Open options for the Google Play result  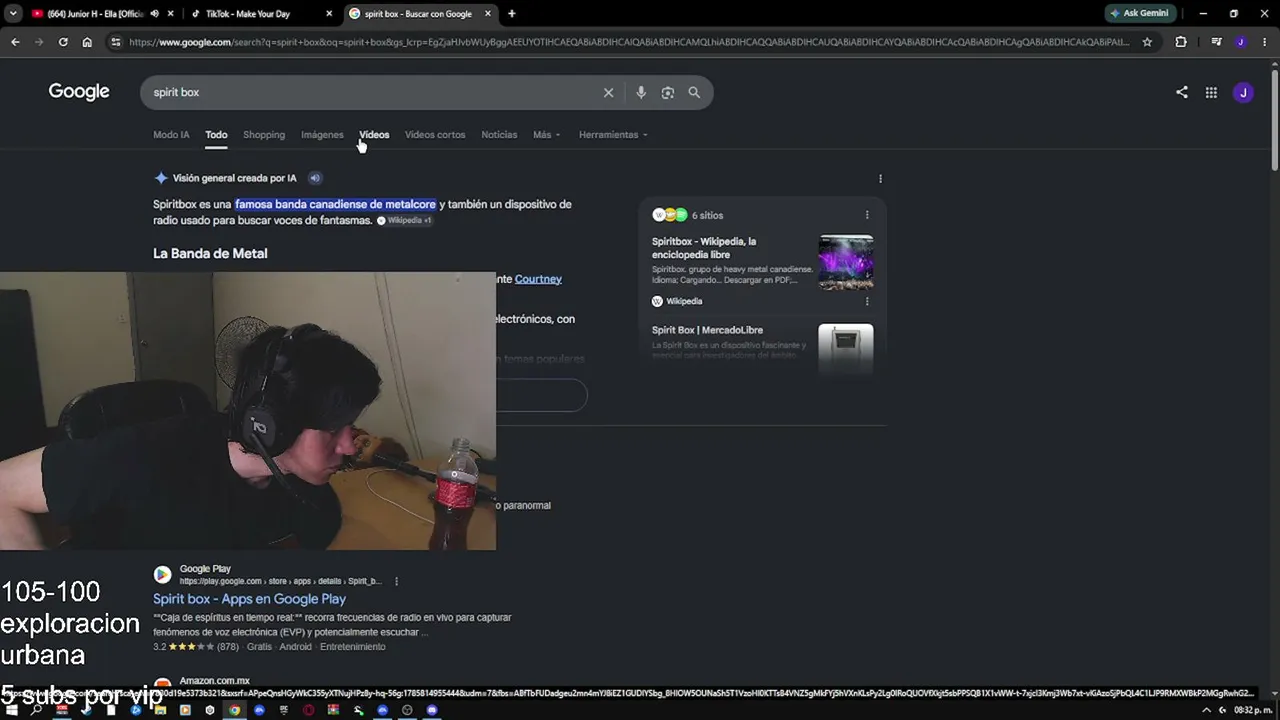(x=397, y=581)
